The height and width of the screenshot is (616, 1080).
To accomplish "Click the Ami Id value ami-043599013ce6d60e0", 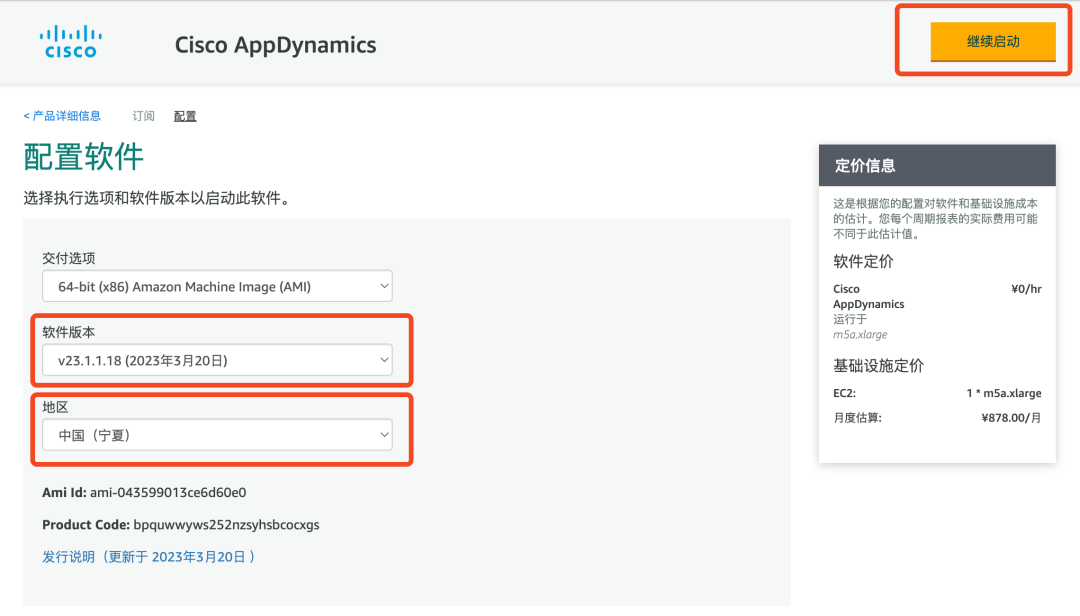I will 168,493.
